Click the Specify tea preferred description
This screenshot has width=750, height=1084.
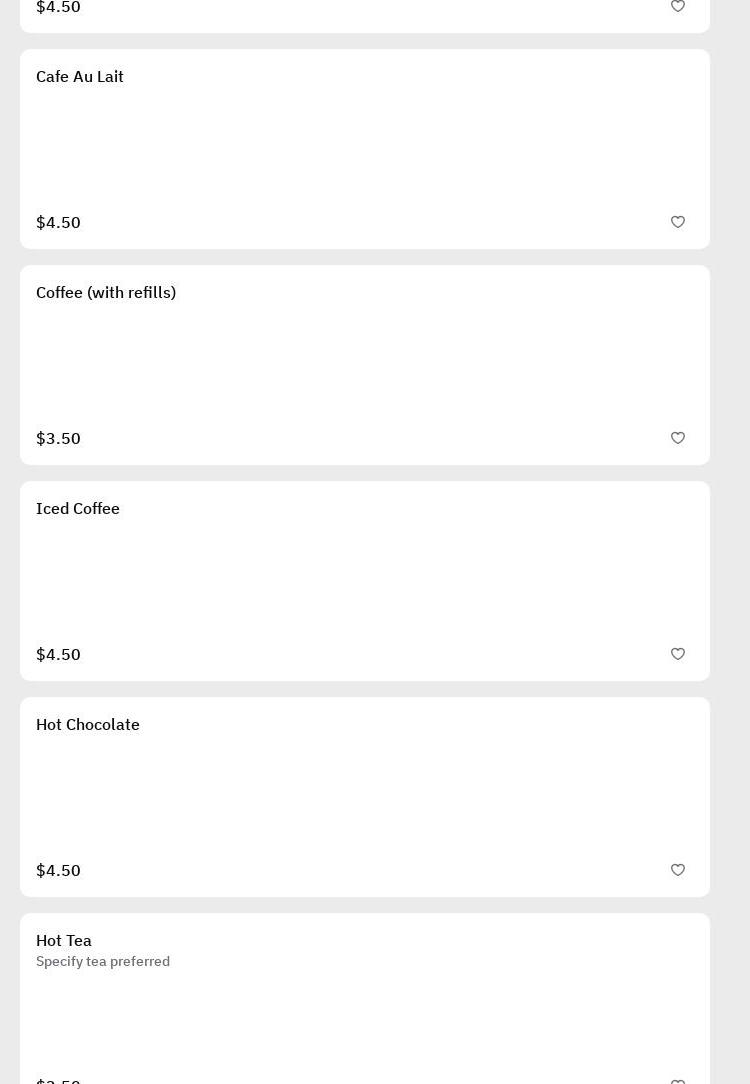103,962
